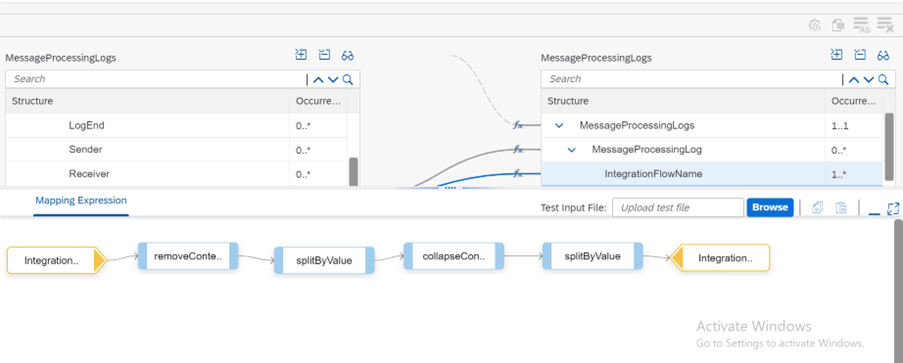Click the top toolbar settings gear icon
Screen dimensions: 903x363
pos(814,25)
